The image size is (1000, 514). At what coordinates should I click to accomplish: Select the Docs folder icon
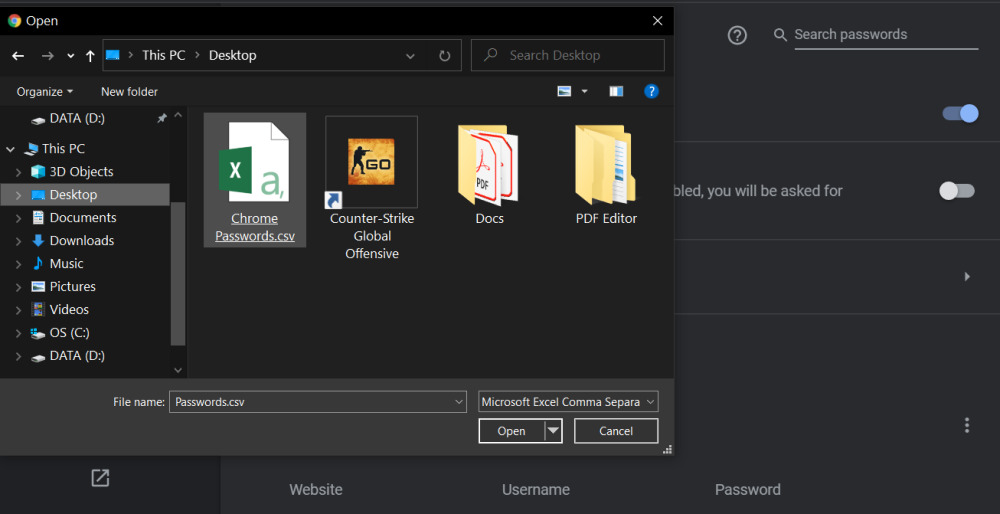(x=489, y=163)
